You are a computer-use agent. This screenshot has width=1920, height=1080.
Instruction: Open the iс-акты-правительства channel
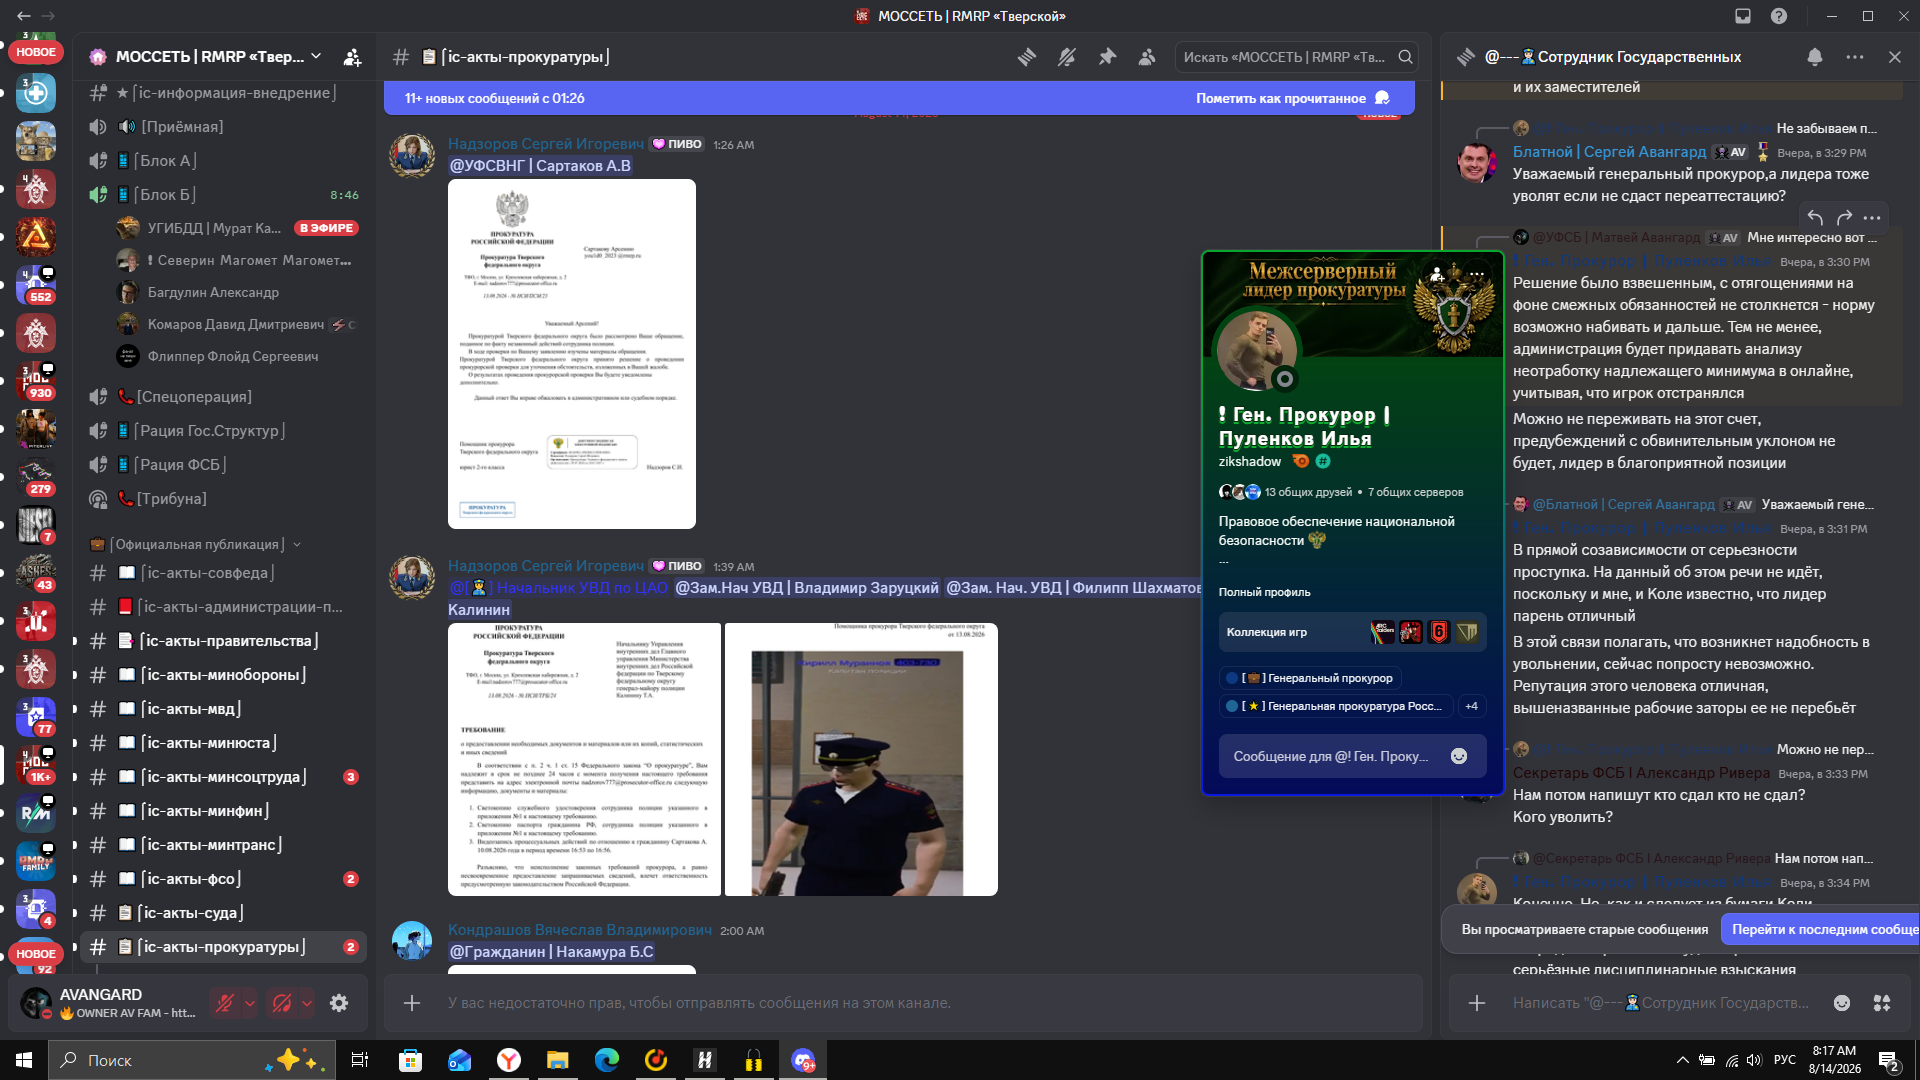click(x=223, y=641)
